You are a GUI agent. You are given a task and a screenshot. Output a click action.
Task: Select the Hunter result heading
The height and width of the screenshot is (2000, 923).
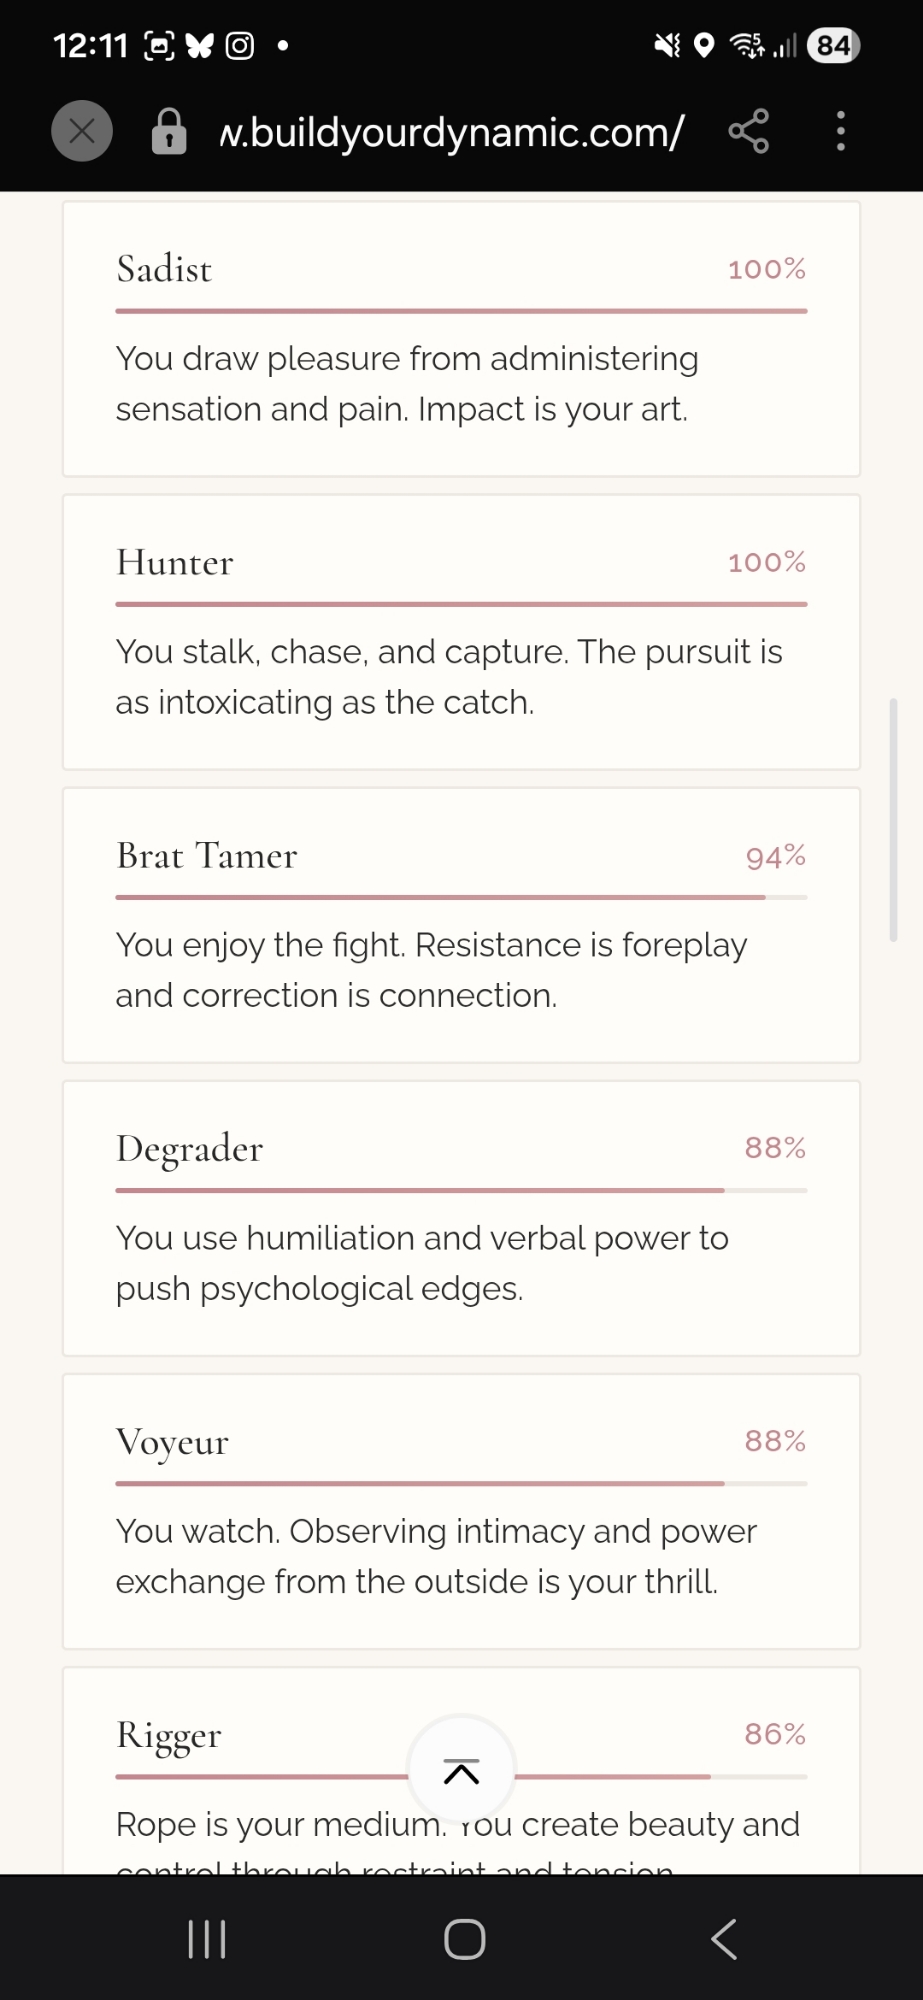coord(175,563)
